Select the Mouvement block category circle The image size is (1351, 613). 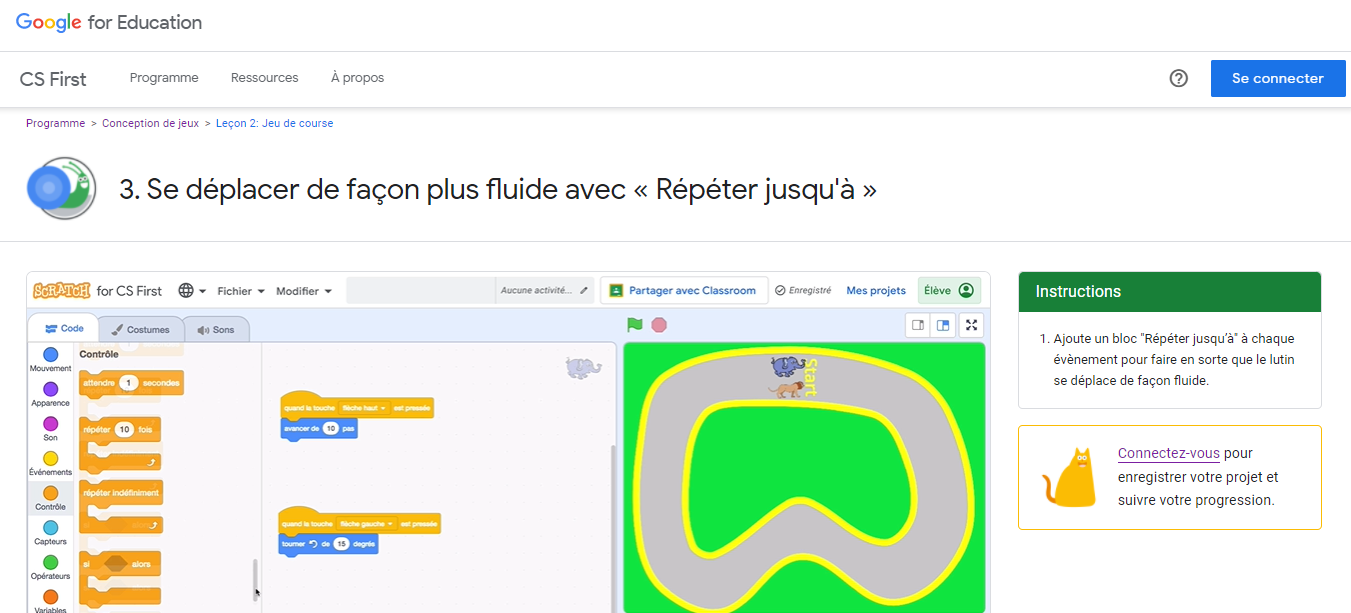(x=50, y=355)
